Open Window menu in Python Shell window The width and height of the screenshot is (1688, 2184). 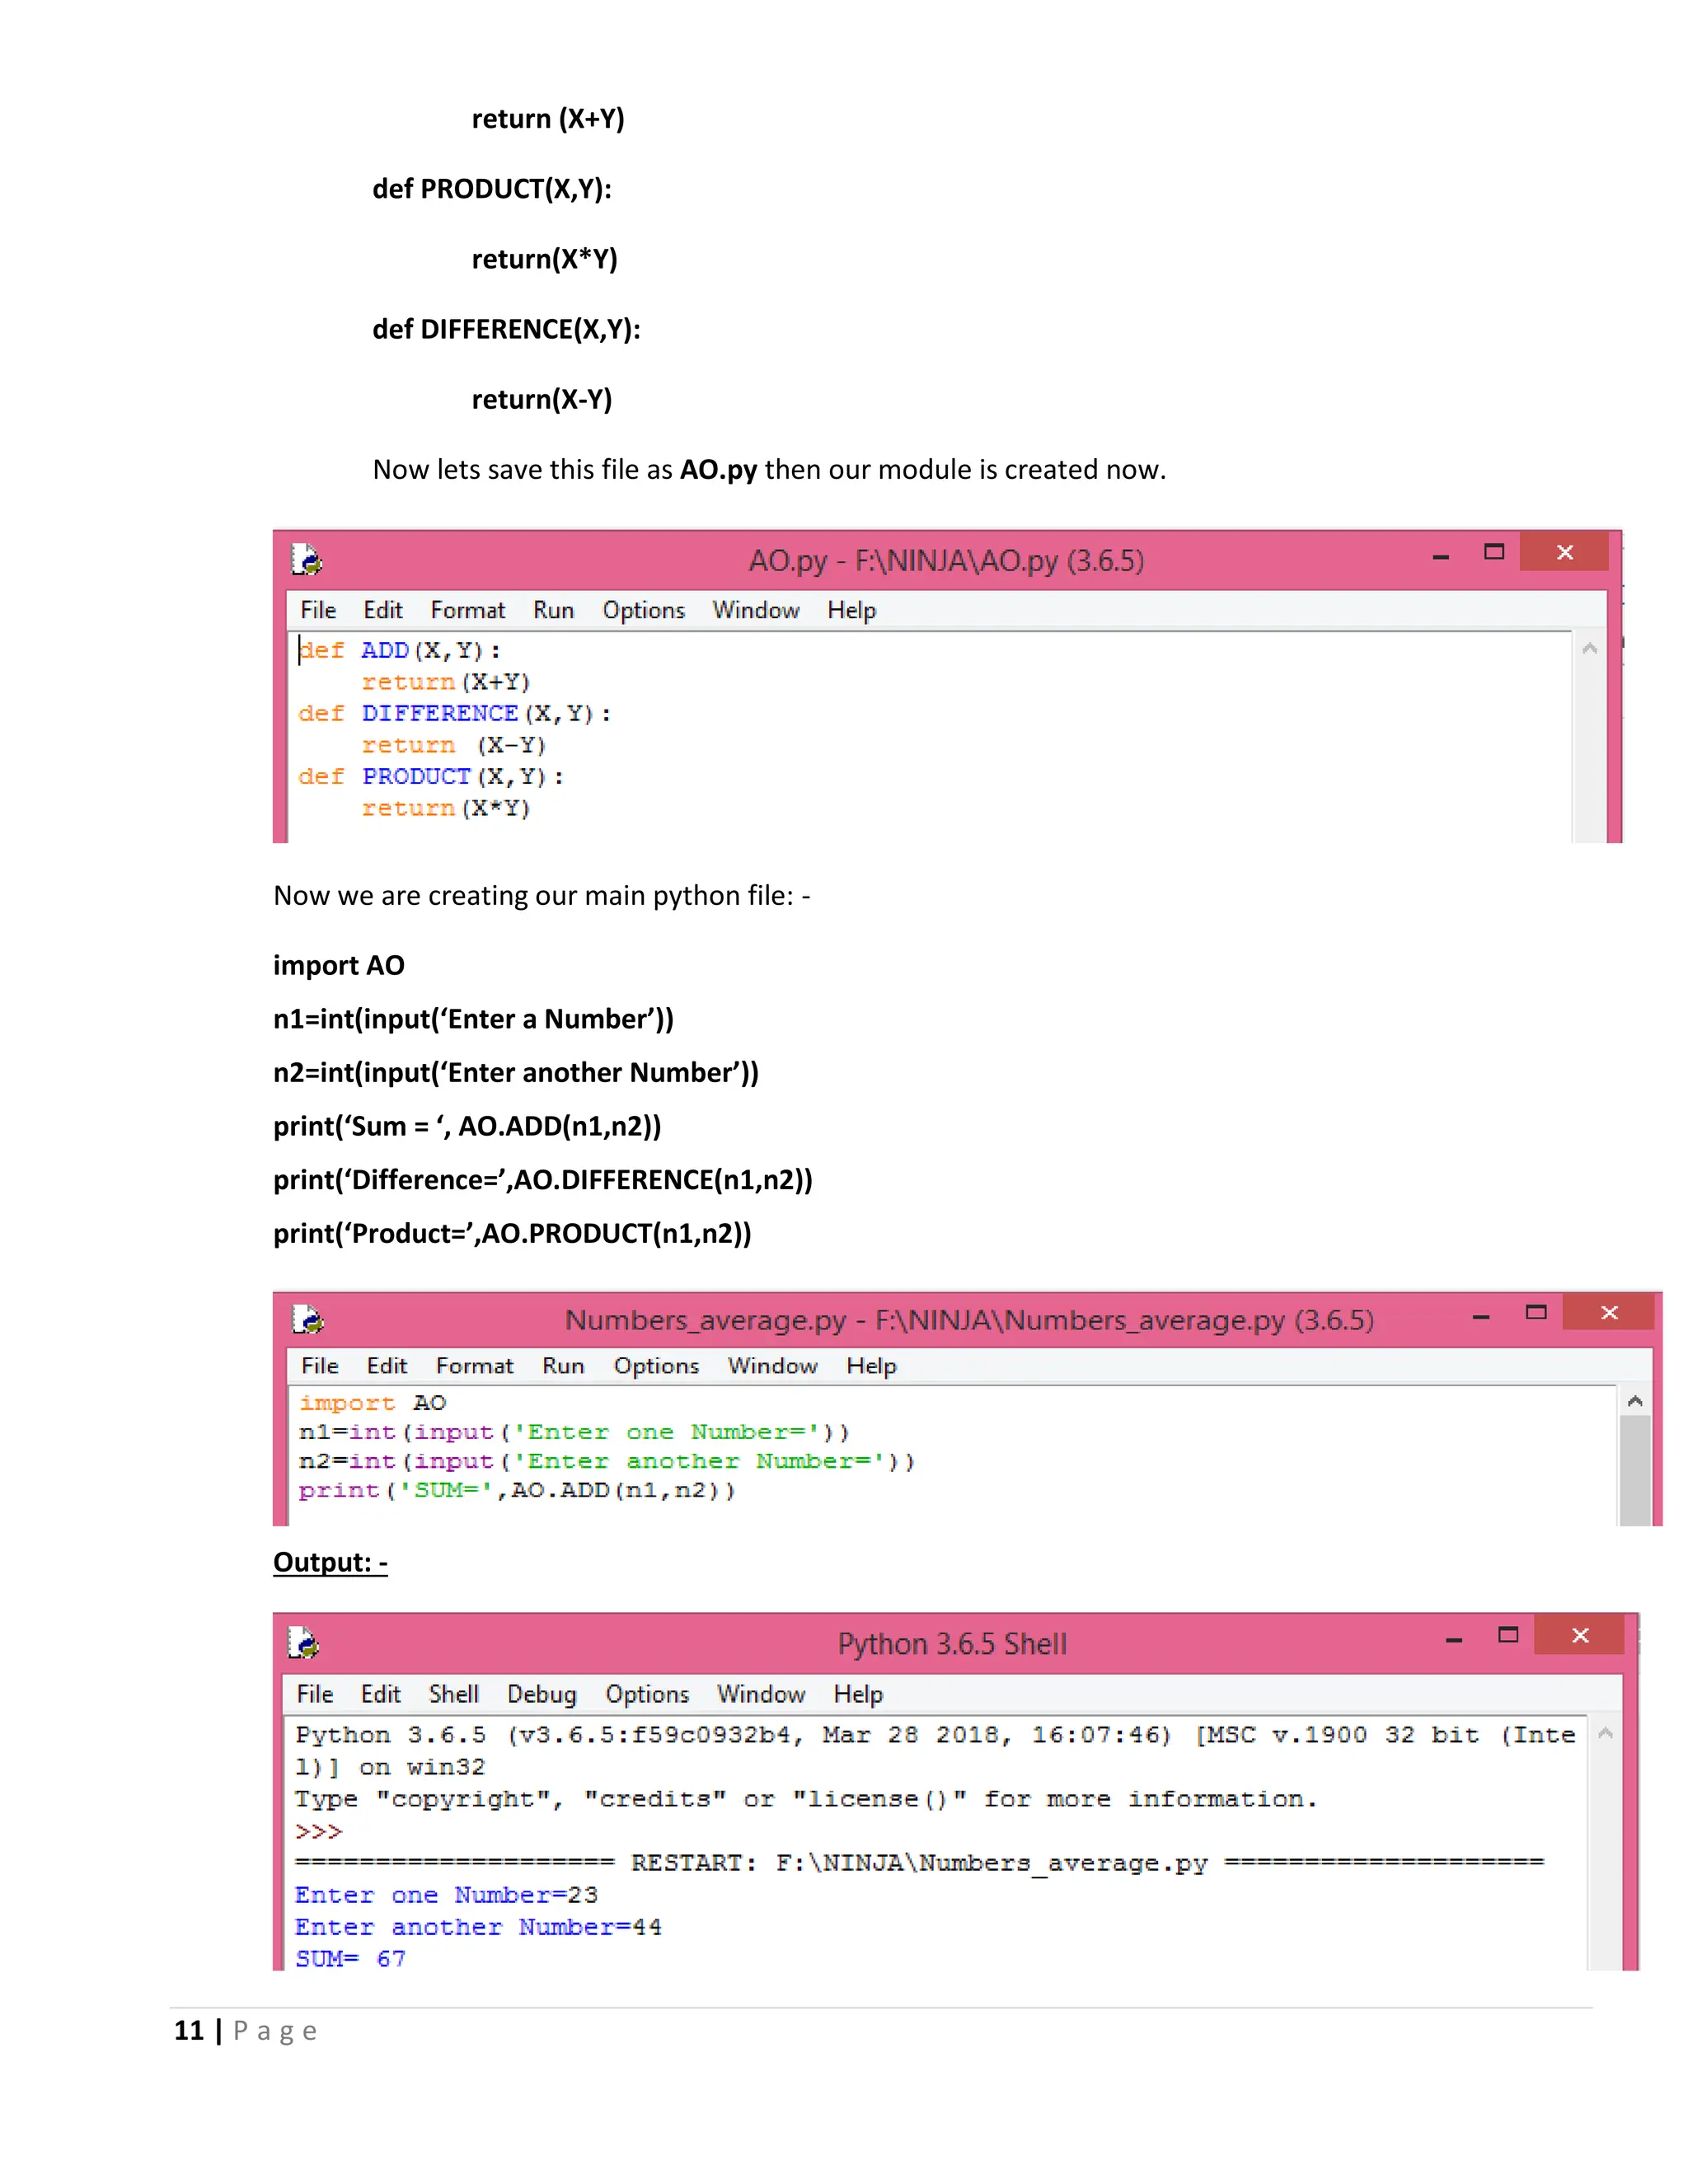click(x=761, y=1694)
